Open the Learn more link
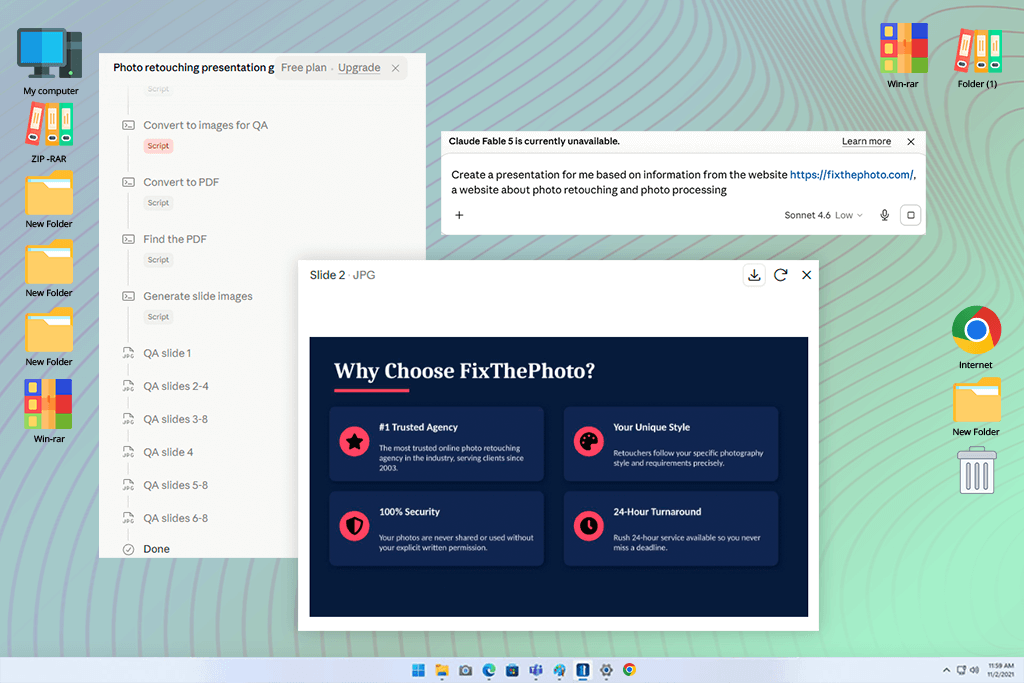1024x683 pixels. (866, 141)
